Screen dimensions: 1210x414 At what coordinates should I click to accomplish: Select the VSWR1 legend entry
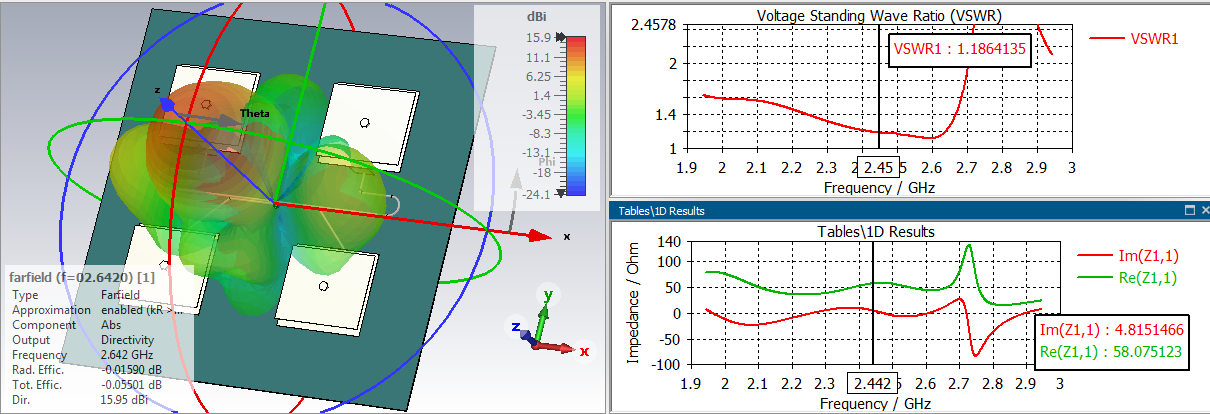click(1135, 39)
